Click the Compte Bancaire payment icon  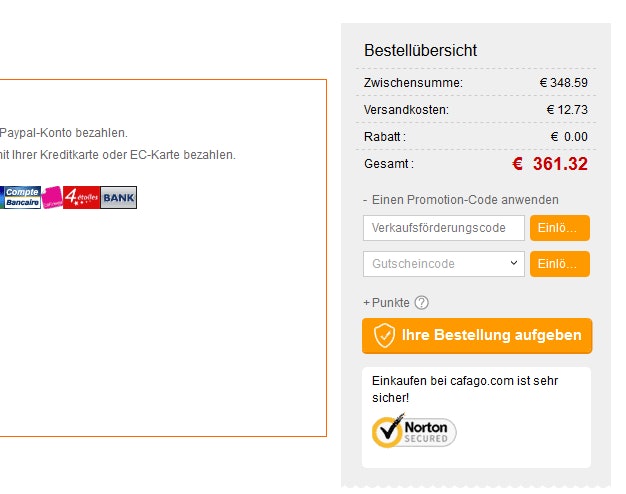(20, 197)
